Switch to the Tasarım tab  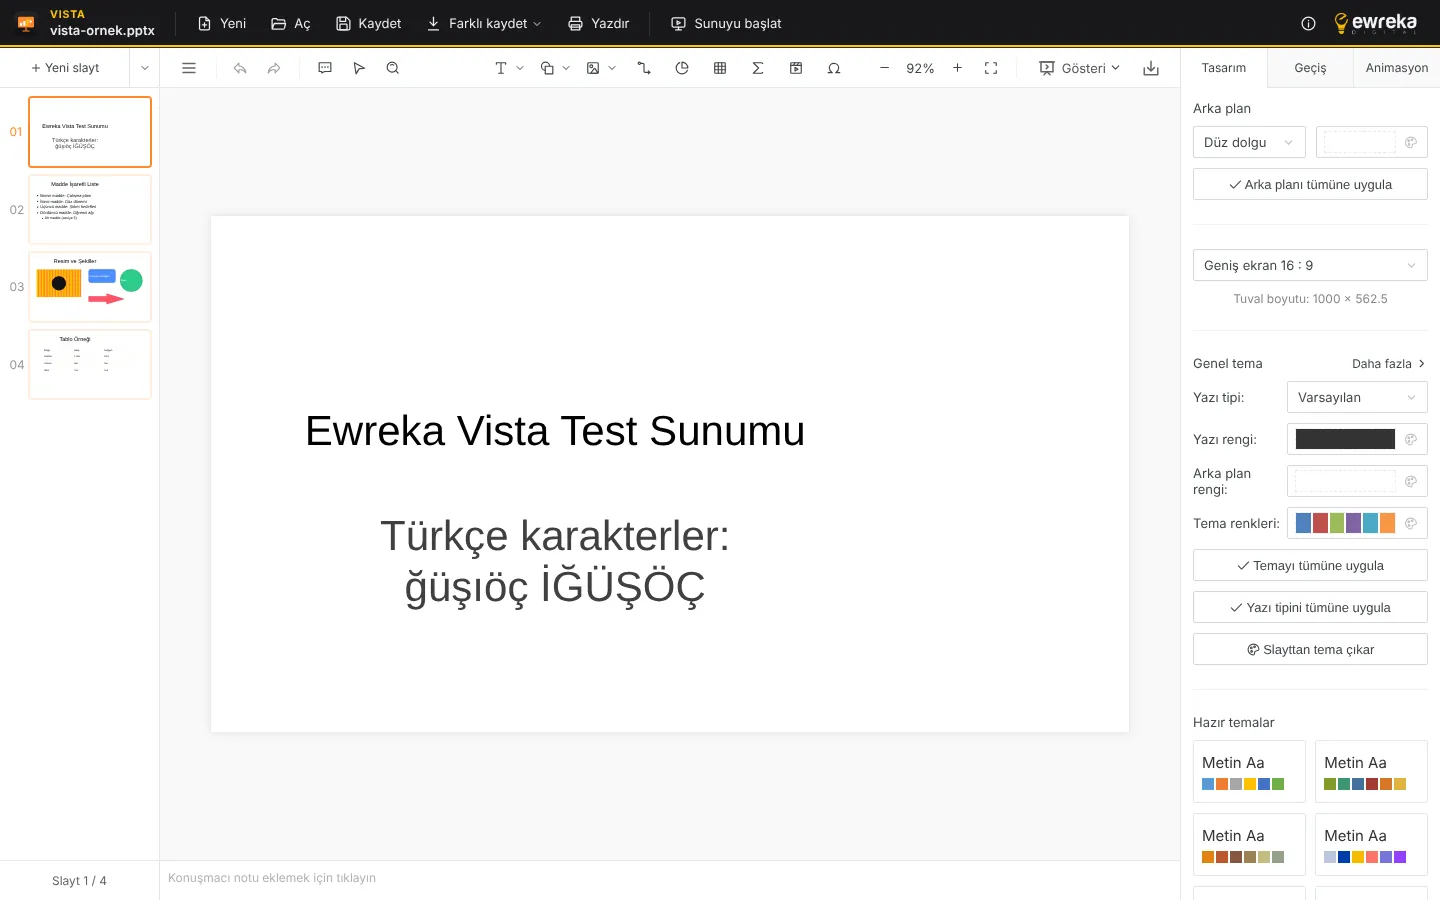click(1224, 68)
